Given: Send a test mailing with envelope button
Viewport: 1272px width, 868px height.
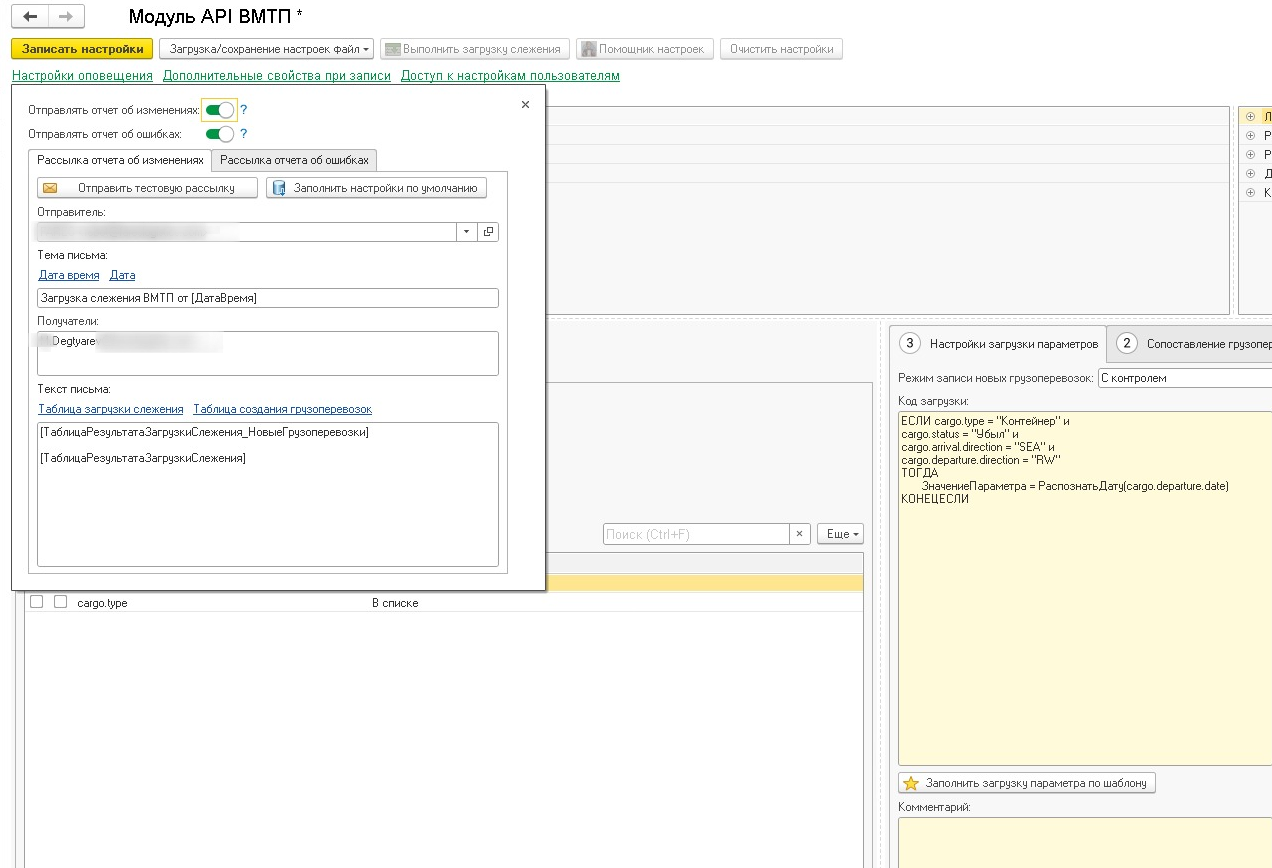Looking at the screenshot, I should (147, 188).
